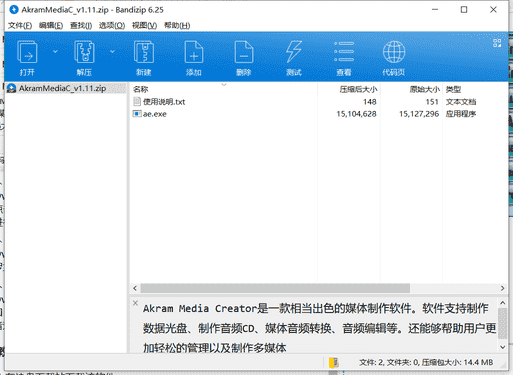Click the Extract (解压) toolbar icon
The height and width of the screenshot is (375, 513).
coord(84,52)
